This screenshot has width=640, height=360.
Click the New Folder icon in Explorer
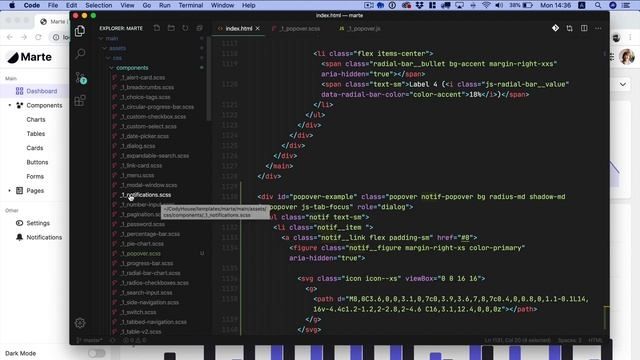tap(171, 28)
